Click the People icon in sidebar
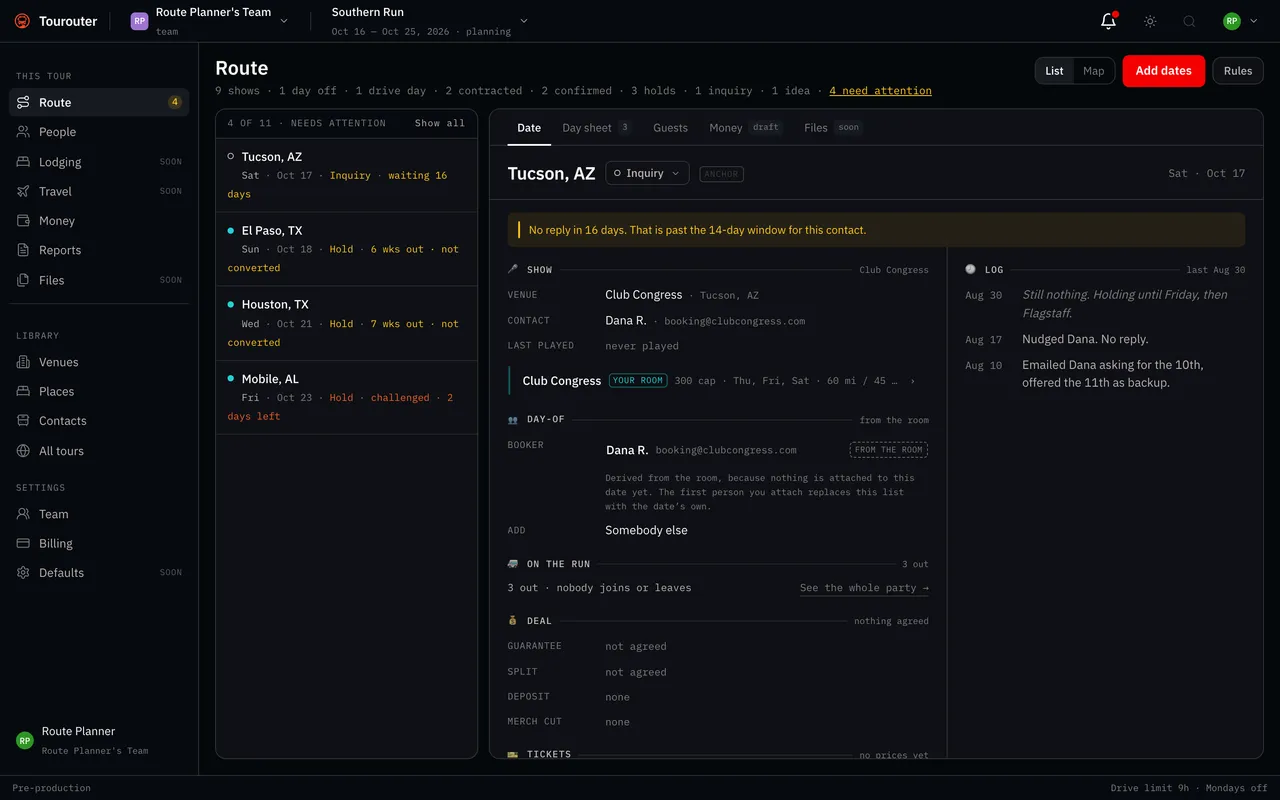1280x800 pixels. click(x=23, y=132)
